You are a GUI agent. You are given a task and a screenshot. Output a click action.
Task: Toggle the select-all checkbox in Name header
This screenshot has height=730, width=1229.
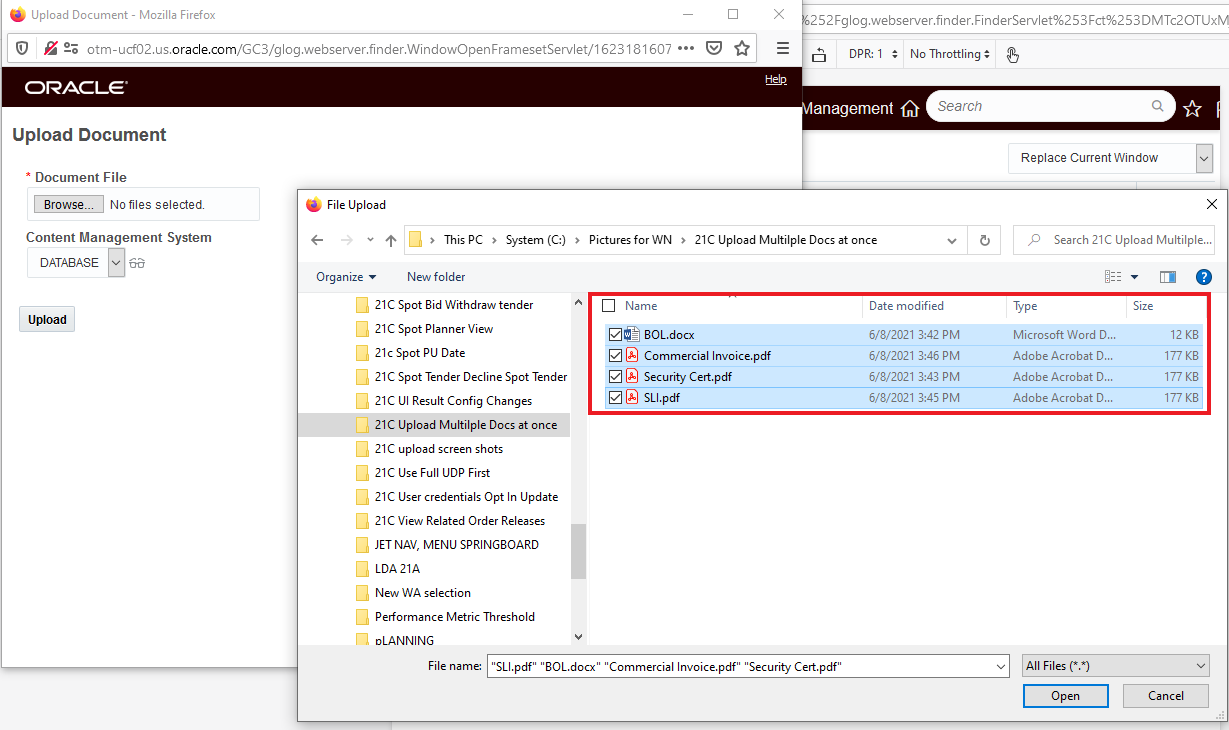pyautogui.click(x=609, y=306)
